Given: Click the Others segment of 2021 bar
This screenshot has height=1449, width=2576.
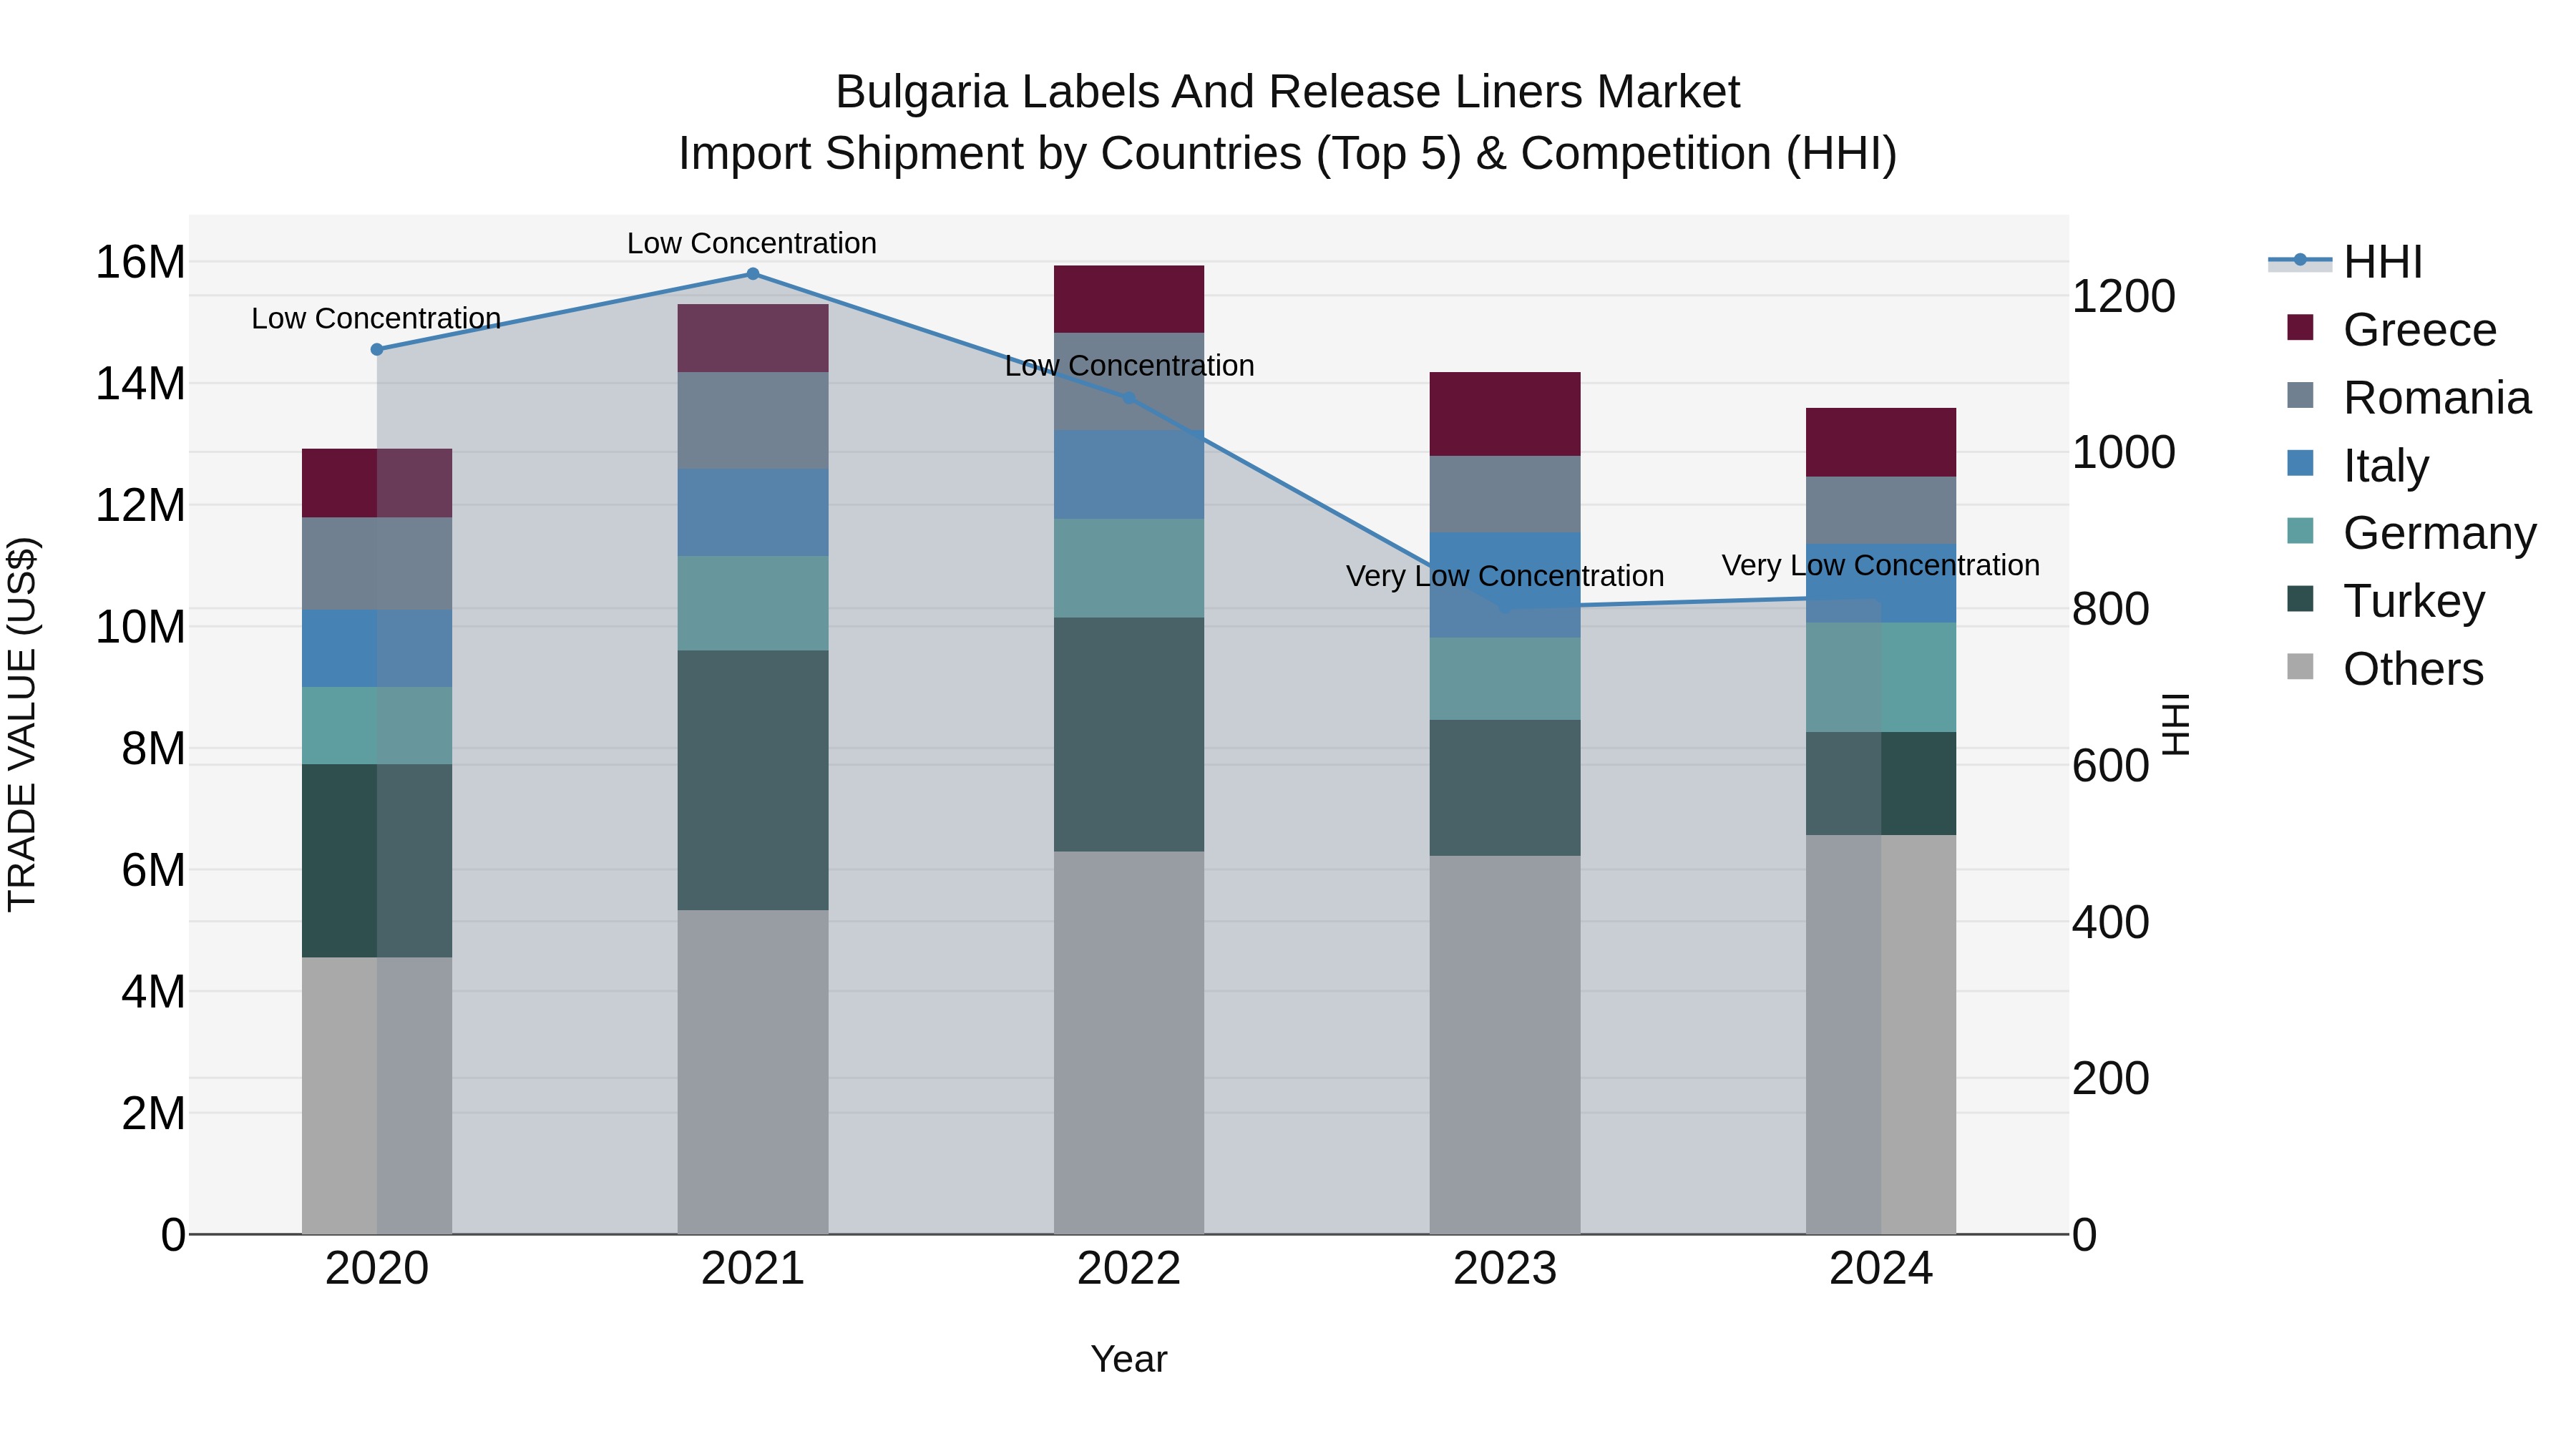Looking at the screenshot, I should [x=753, y=1072].
